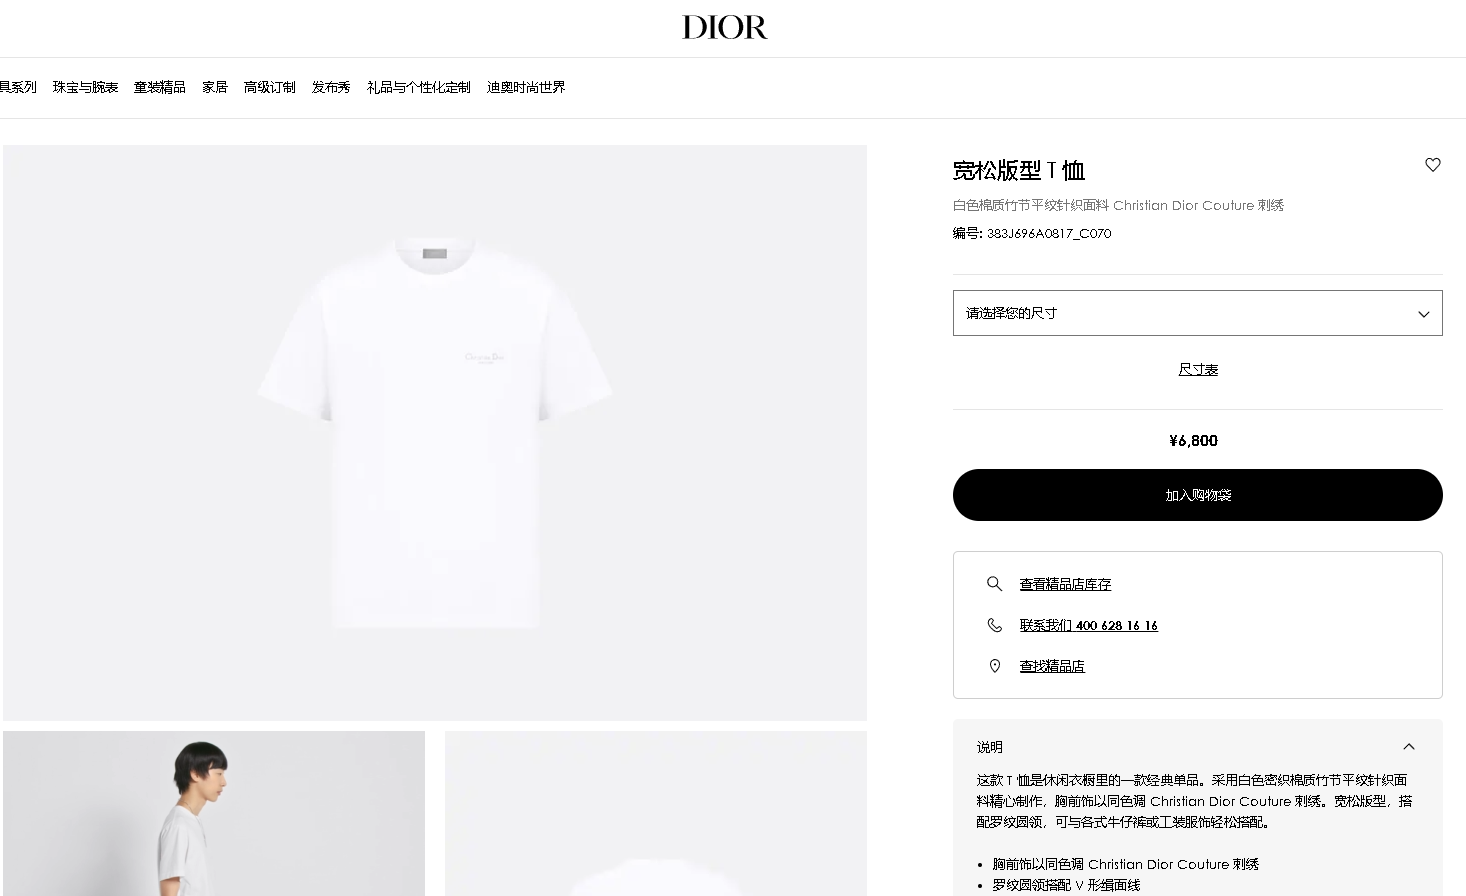This screenshot has width=1466, height=896.
Task: Go to homepage via DIOR logo
Action: [x=725, y=27]
